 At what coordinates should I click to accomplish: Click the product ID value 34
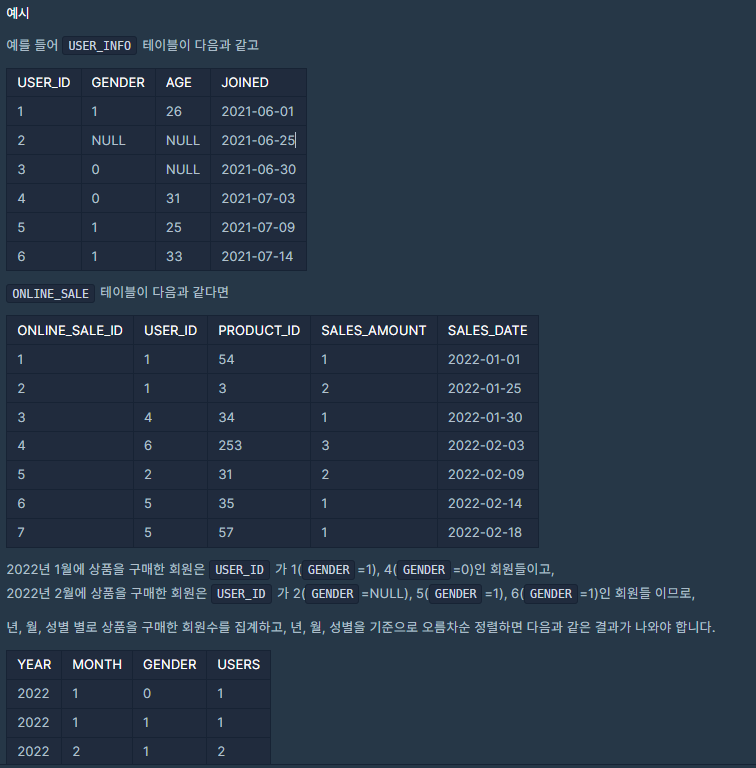[x=226, y=417]
